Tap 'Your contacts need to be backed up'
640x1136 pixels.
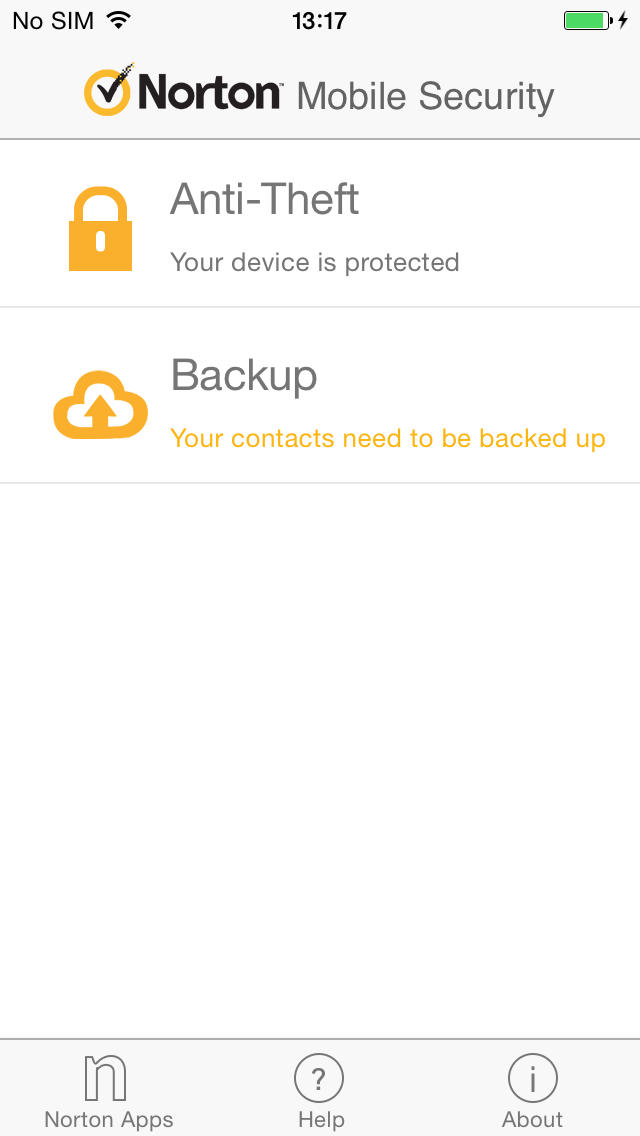pos(388,439)
